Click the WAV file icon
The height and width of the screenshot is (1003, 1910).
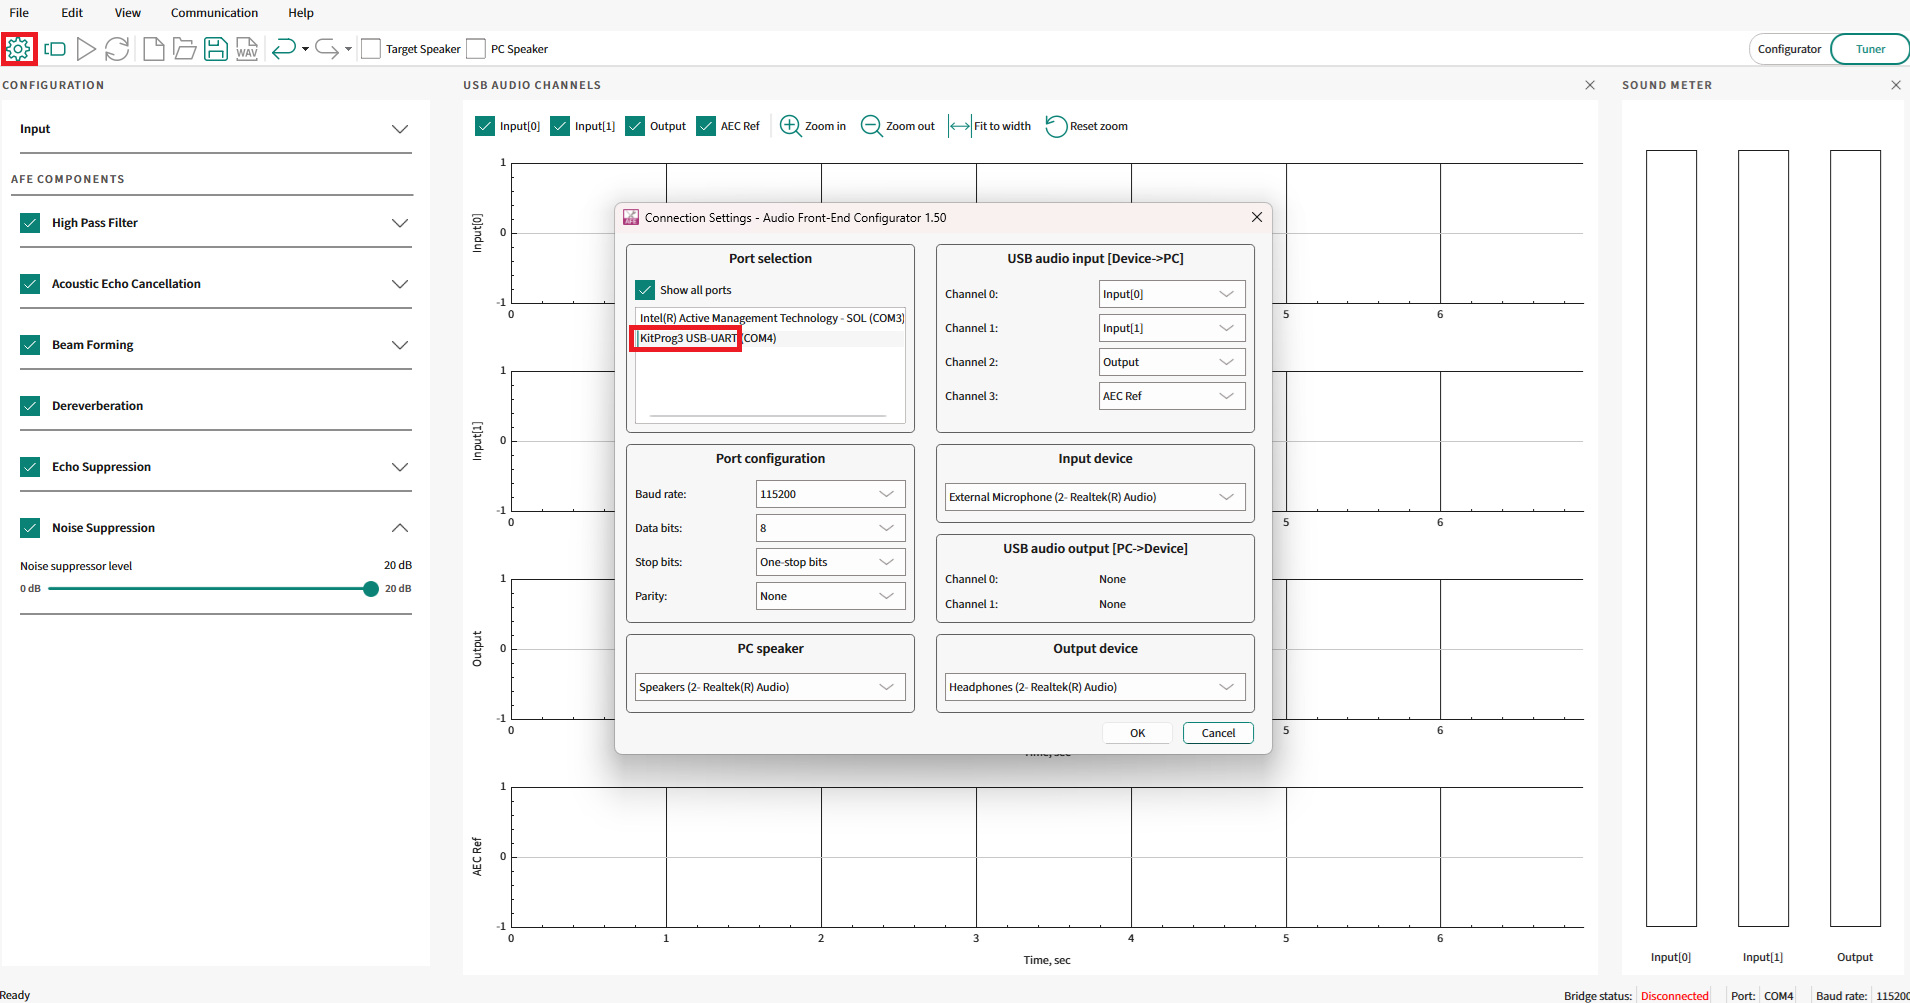click(x=247, y=49)
